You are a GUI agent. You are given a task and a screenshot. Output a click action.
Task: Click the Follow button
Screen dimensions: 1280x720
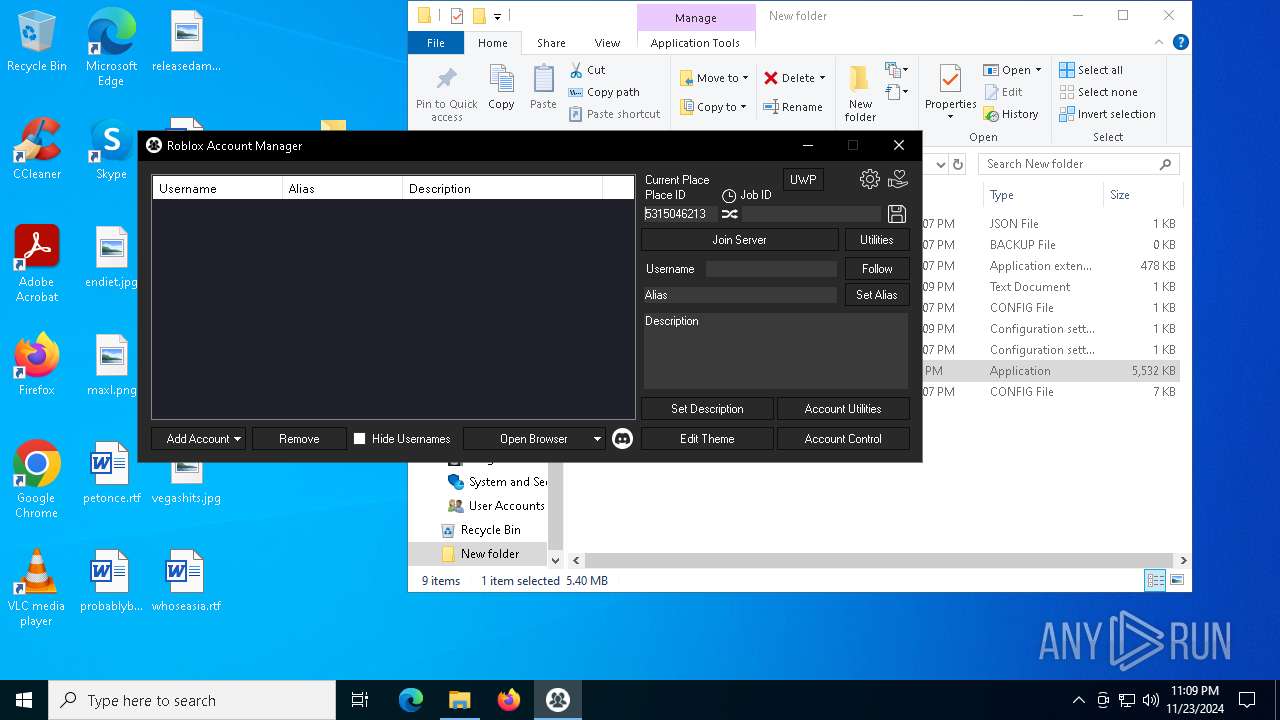coord(877,269)
